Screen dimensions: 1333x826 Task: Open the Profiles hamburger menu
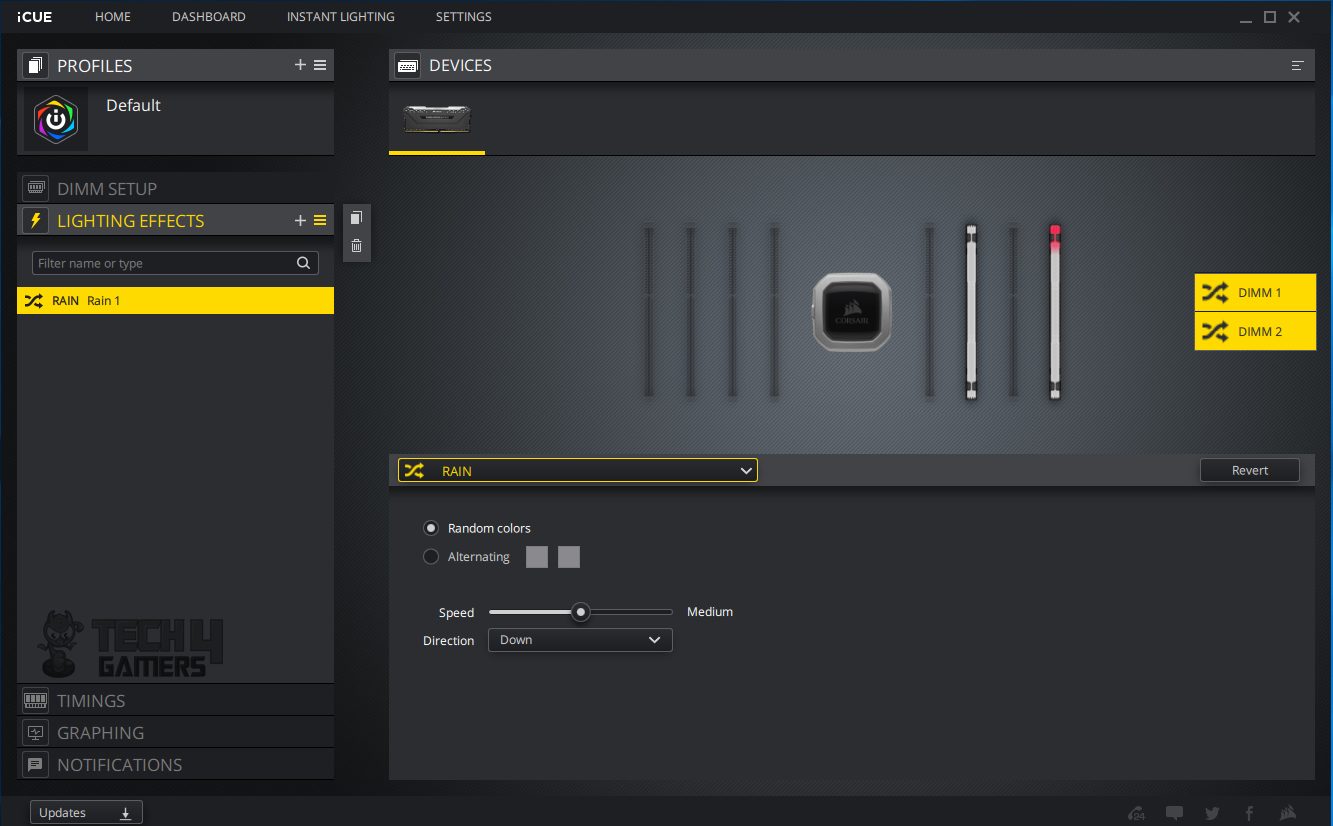[320, 65]
